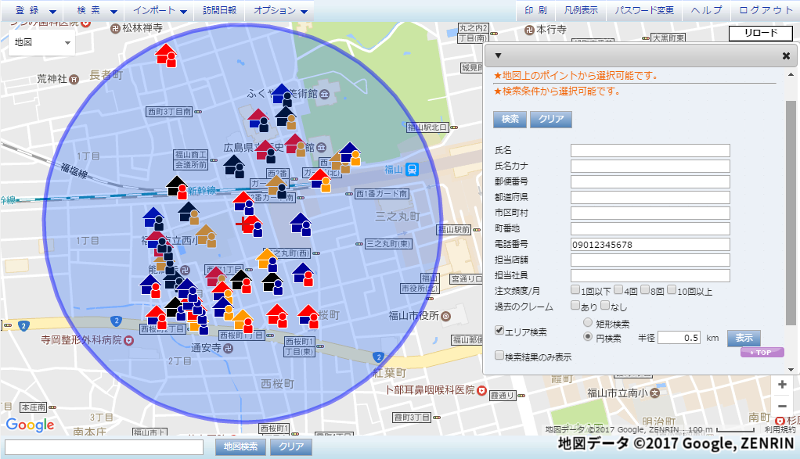Screen dimensions: 800x459
Task: Click the 福山 station train icon
Action: coord(412,169)
